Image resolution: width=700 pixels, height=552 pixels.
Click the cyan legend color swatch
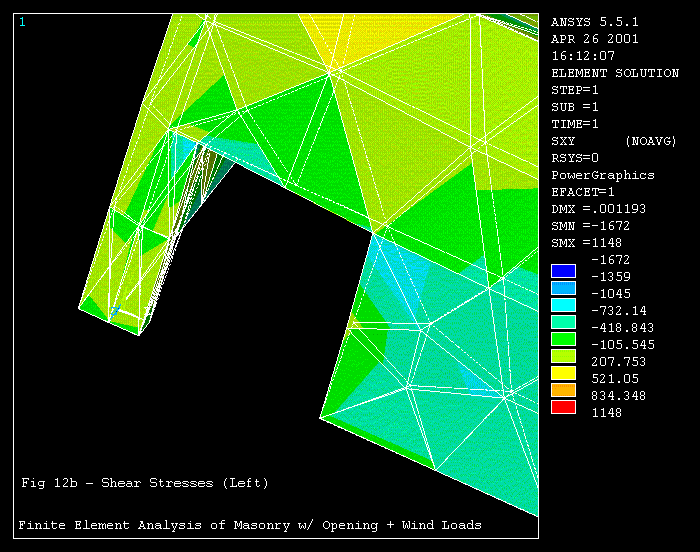click(x=563, y=305)
